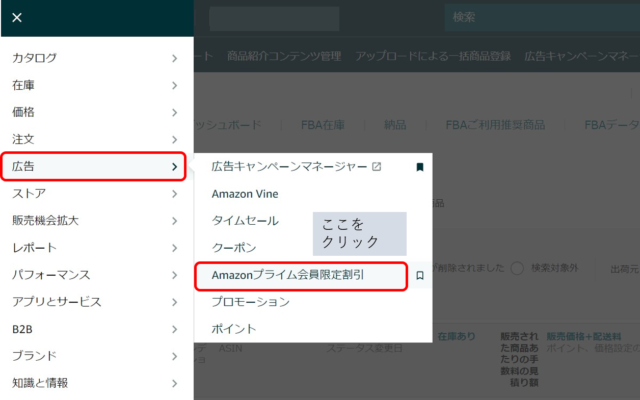This screenshot has height=400, width=640.
Task: Open プロモーション submenu entry
Action: [251, 302]
